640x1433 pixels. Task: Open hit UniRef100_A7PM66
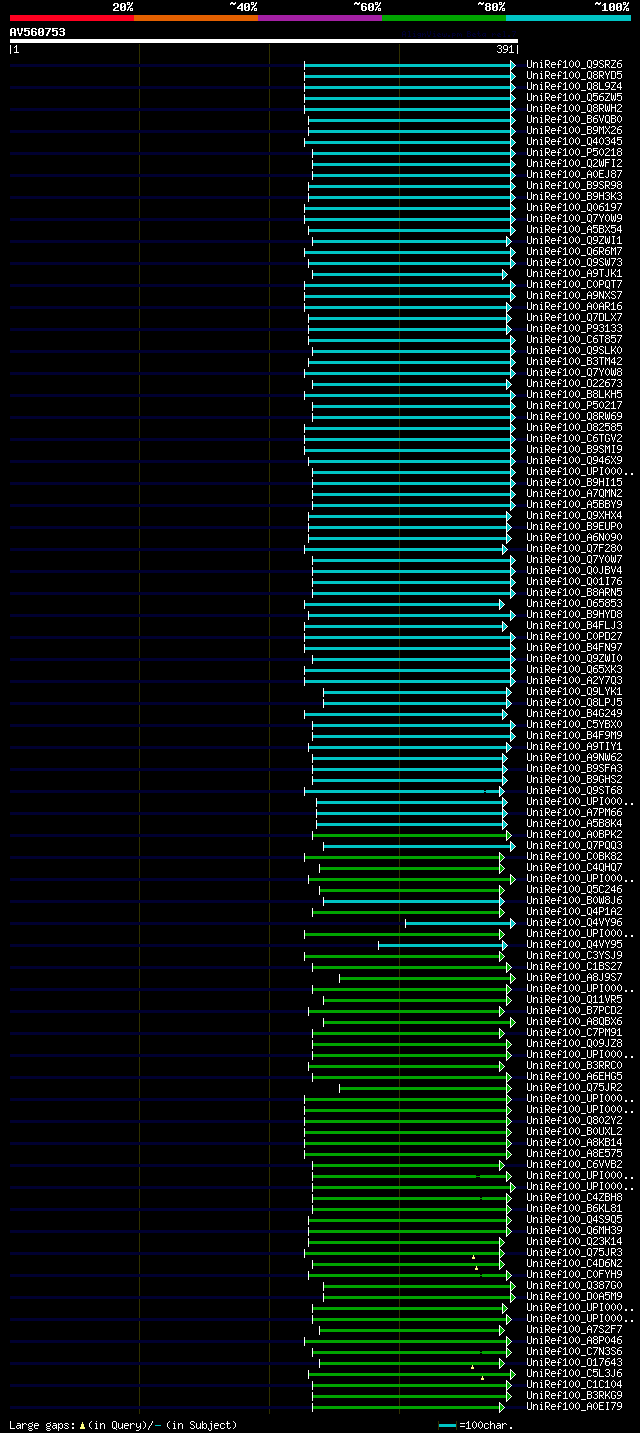click(575, 812)
